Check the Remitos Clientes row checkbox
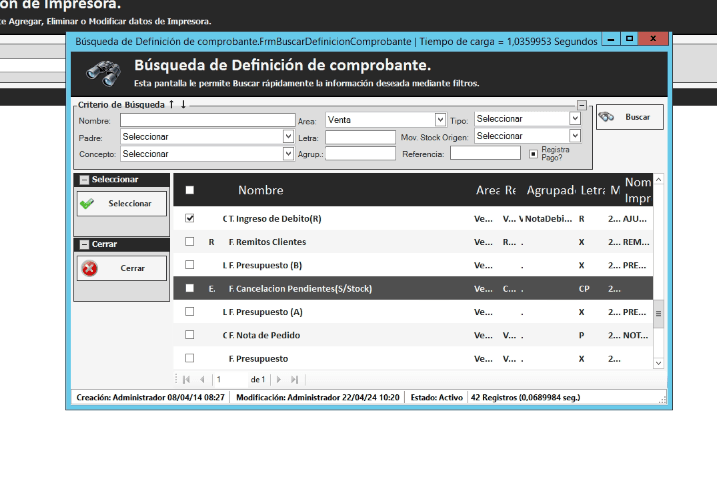The height and width of the screenshot is (479, 717). point(190,242)
